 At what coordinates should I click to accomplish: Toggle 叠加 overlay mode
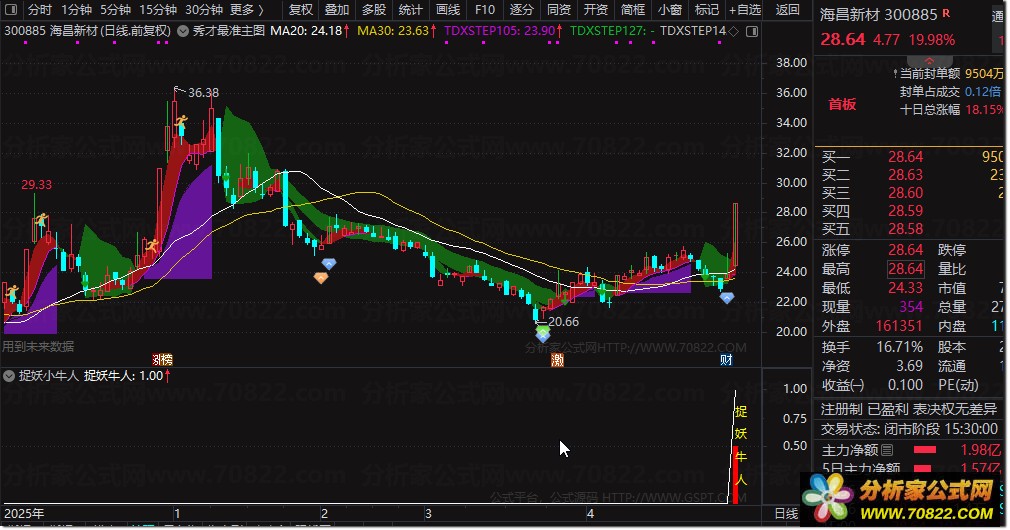coord(337,10)
